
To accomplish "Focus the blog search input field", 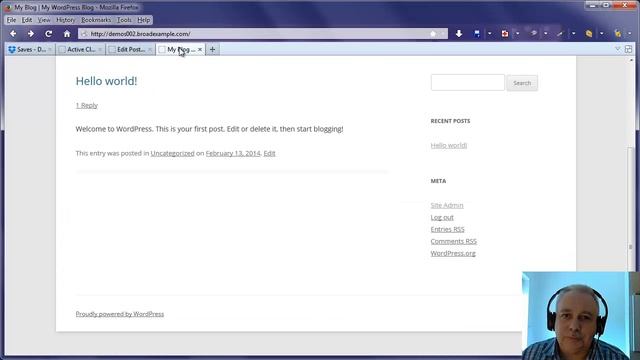I will 468,82.
